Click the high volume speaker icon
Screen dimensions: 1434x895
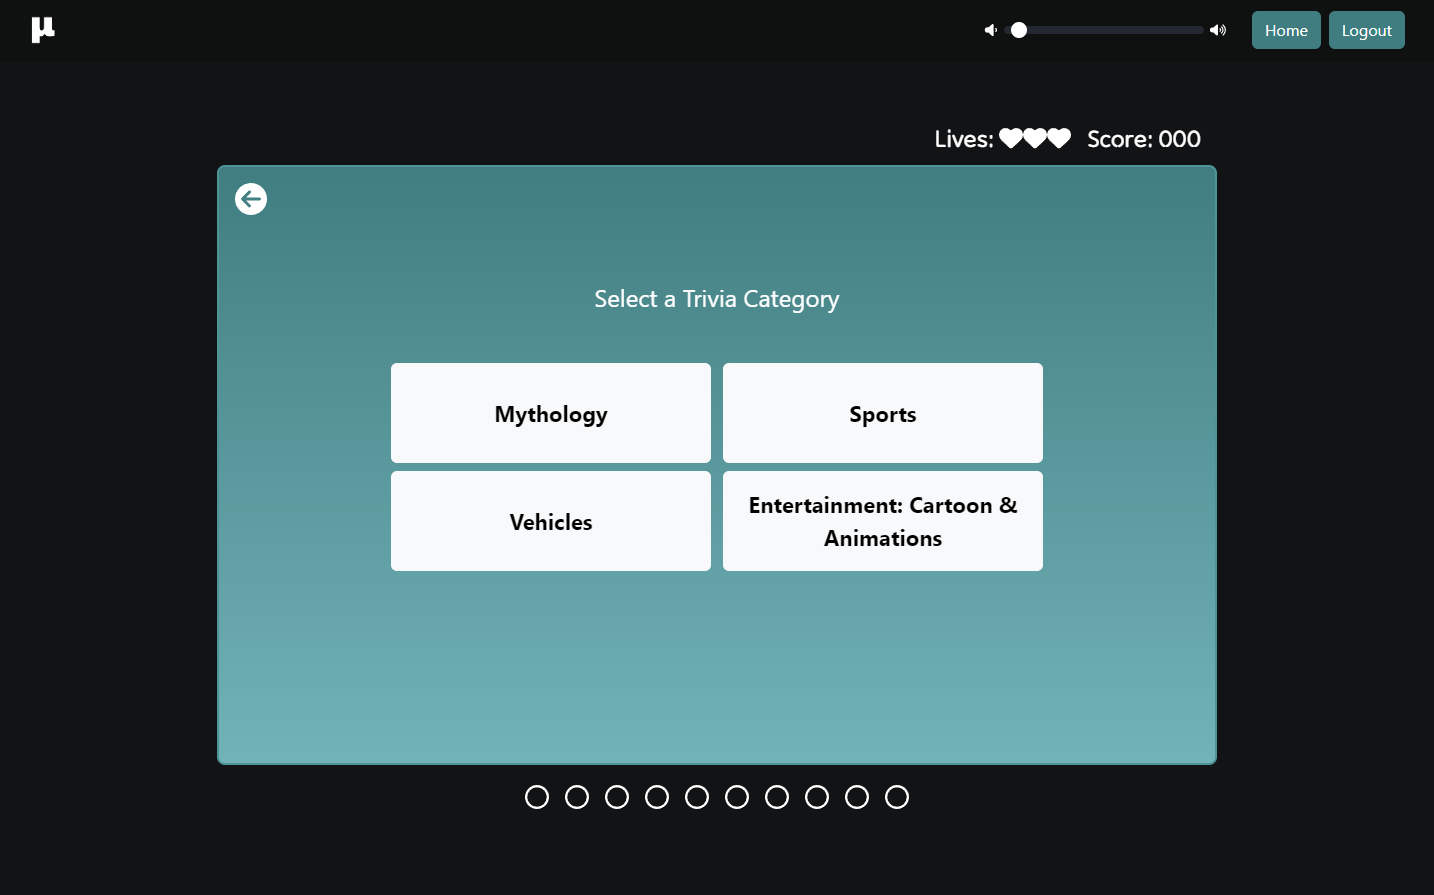[x=1218, y=30]
